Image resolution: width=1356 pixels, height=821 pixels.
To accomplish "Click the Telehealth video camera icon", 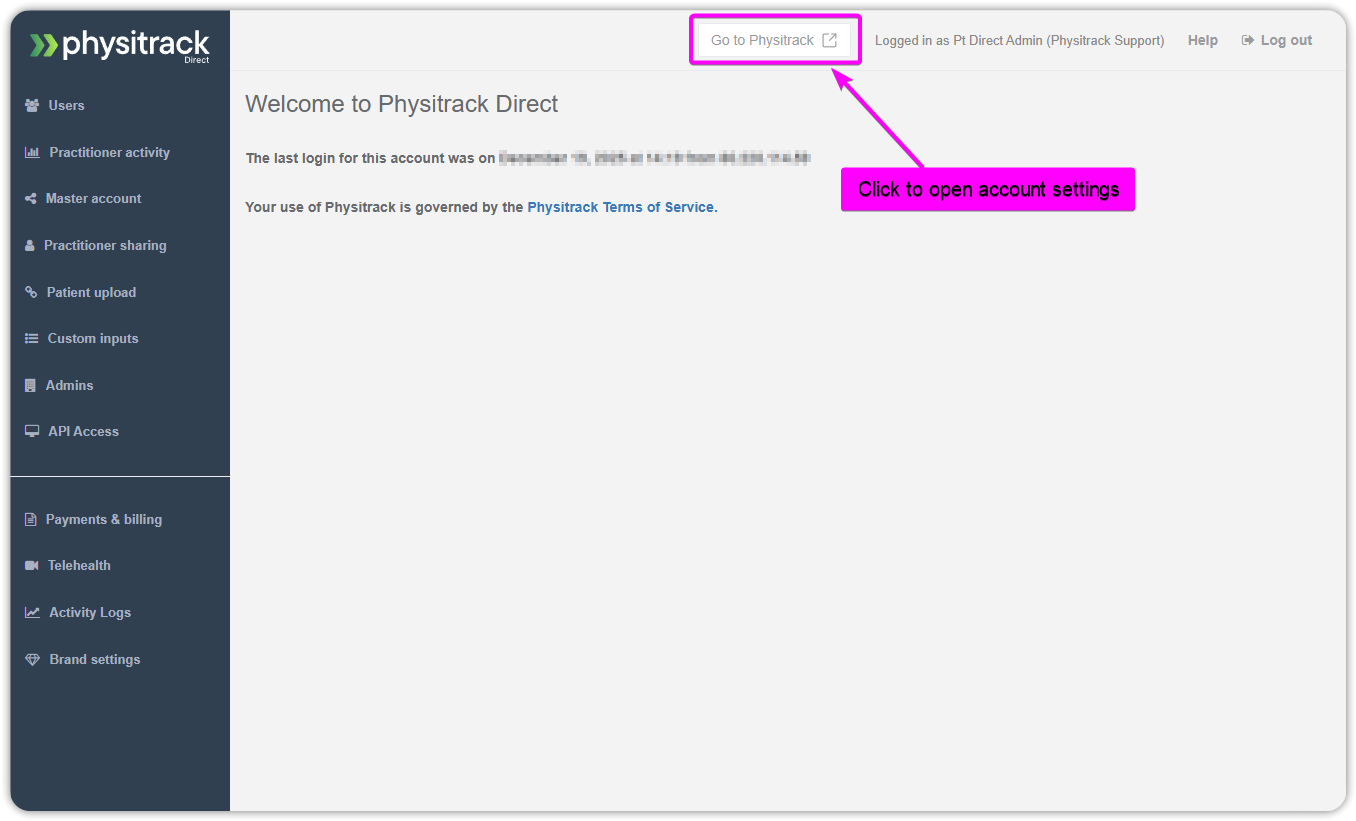I will 31,565.
